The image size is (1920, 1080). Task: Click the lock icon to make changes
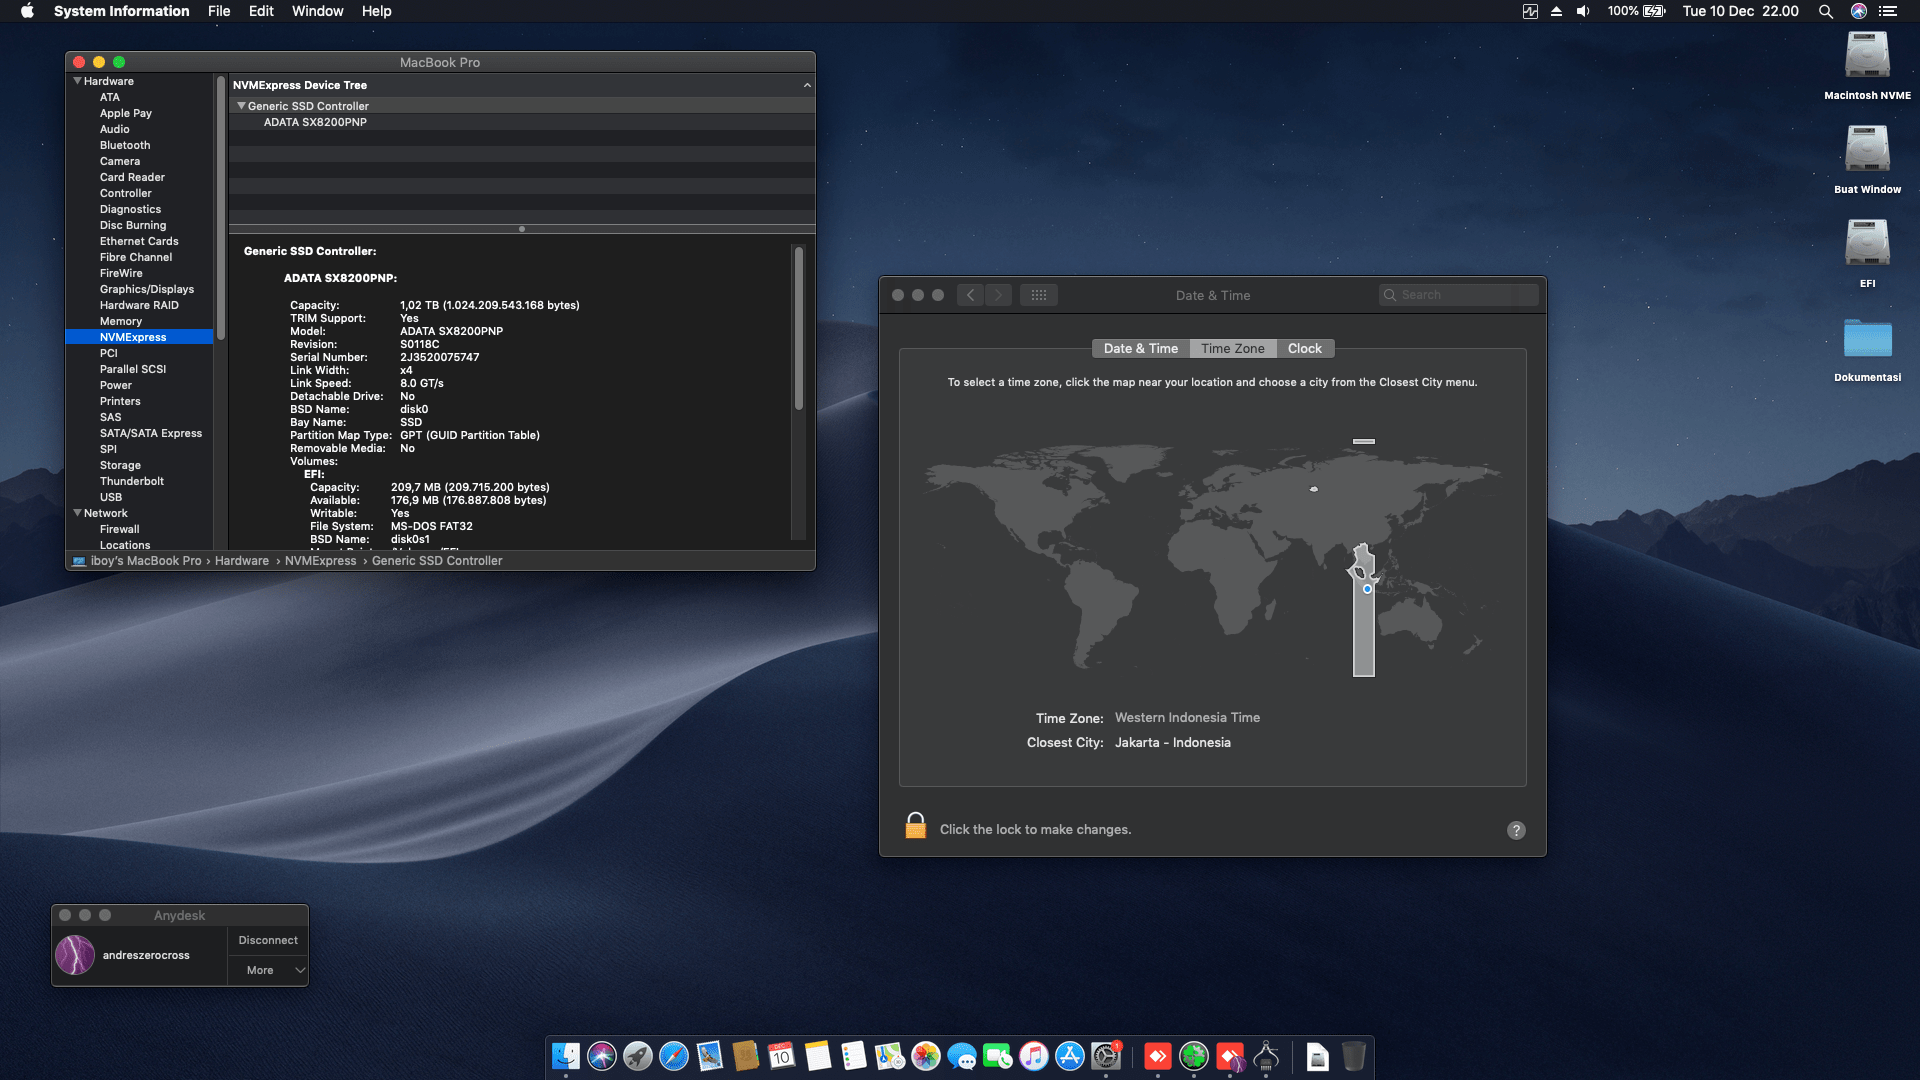pos(916,827)
